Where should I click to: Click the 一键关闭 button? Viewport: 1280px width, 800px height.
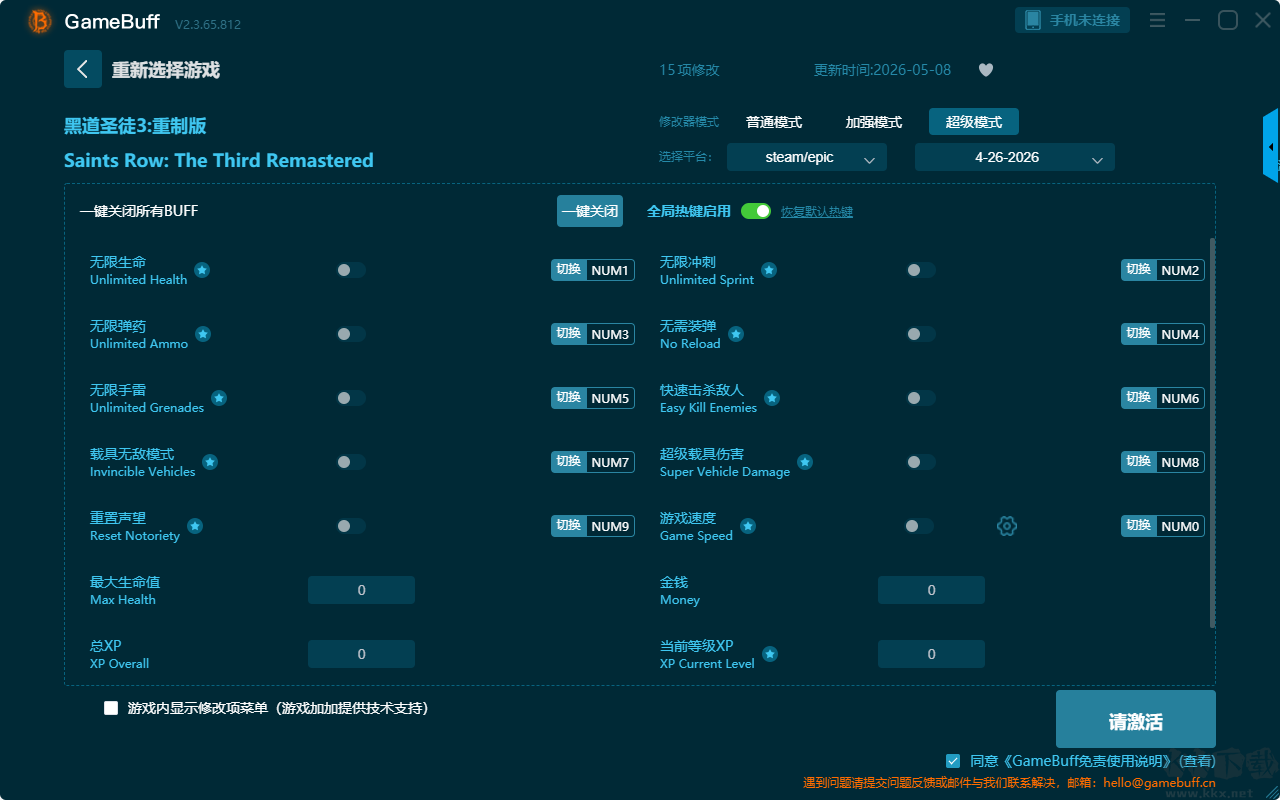590,211
